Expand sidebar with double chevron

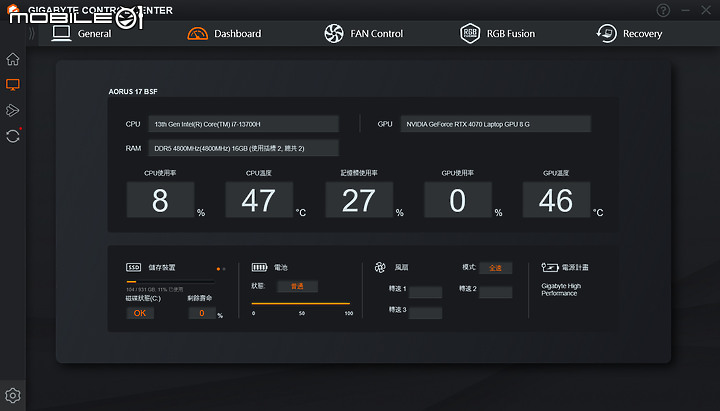(x=32, y=34)
